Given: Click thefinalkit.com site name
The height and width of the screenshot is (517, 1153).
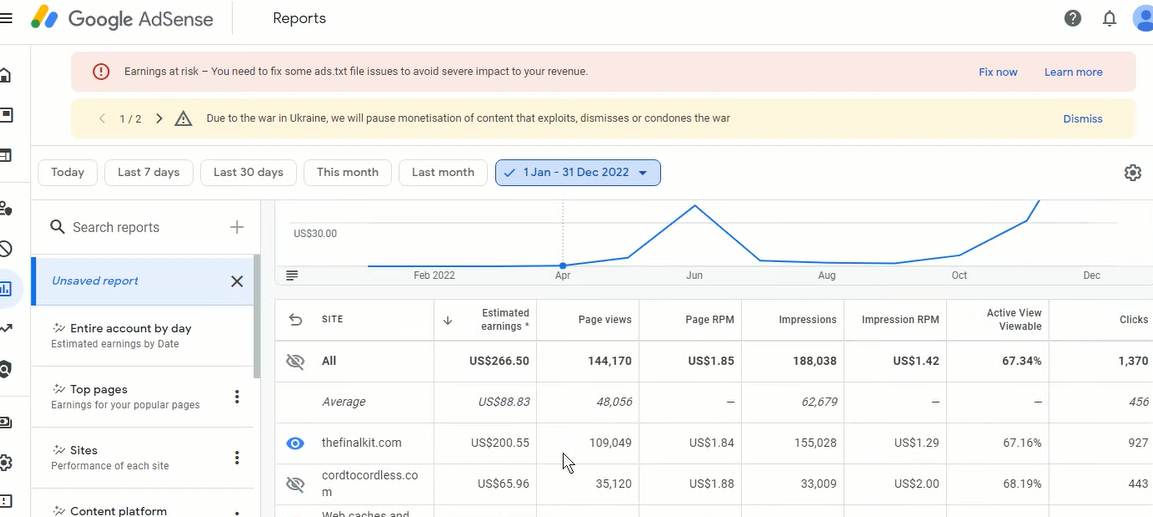Looking at the screenshot, I should [x=362, y=443].
